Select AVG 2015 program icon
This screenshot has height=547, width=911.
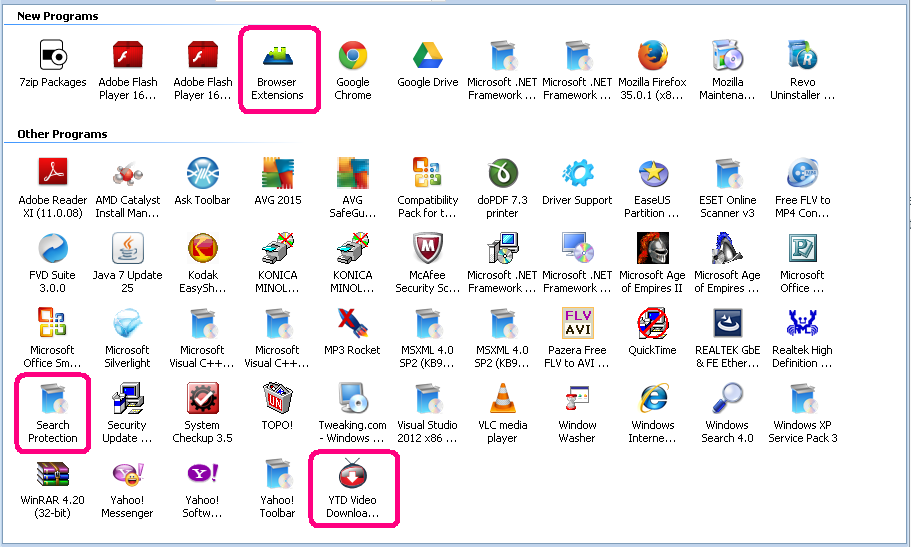point(278,173)
